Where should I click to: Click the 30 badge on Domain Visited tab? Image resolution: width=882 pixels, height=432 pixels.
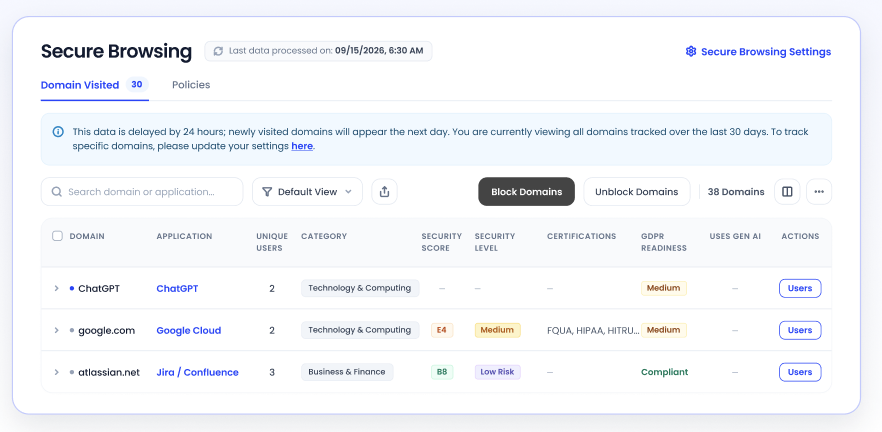coord(136,85)
